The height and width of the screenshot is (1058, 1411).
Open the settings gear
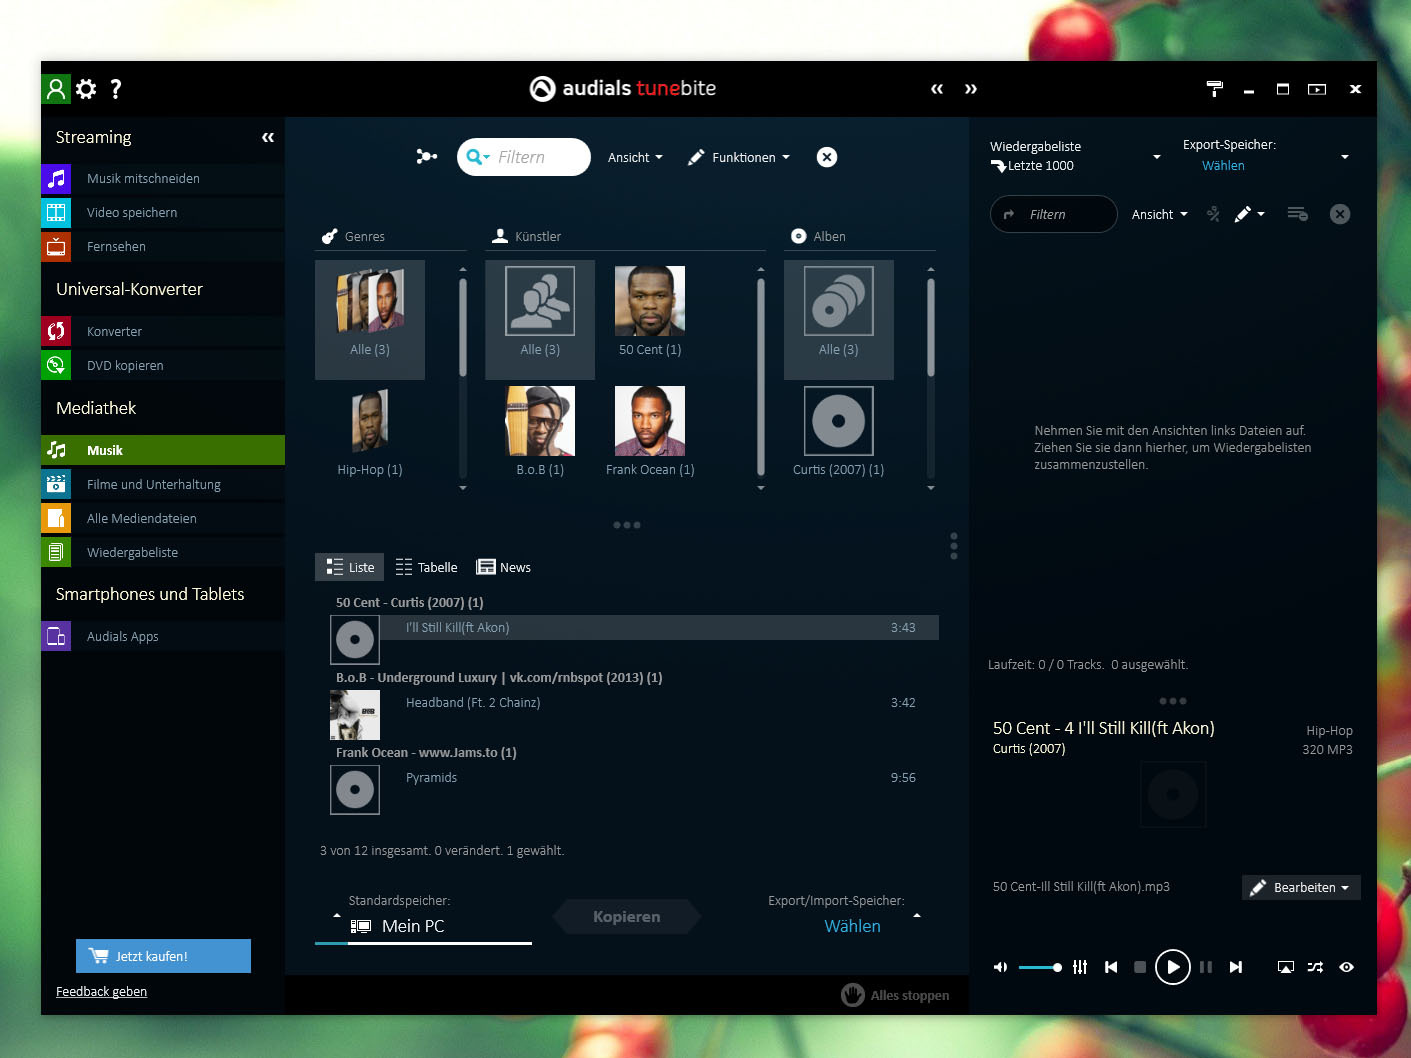(x=87, y=89)
